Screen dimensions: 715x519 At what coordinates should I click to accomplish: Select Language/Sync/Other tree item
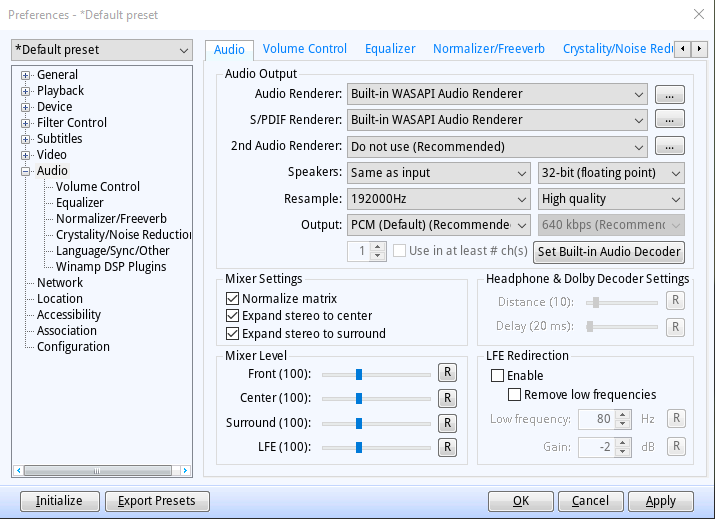(113, 251)
